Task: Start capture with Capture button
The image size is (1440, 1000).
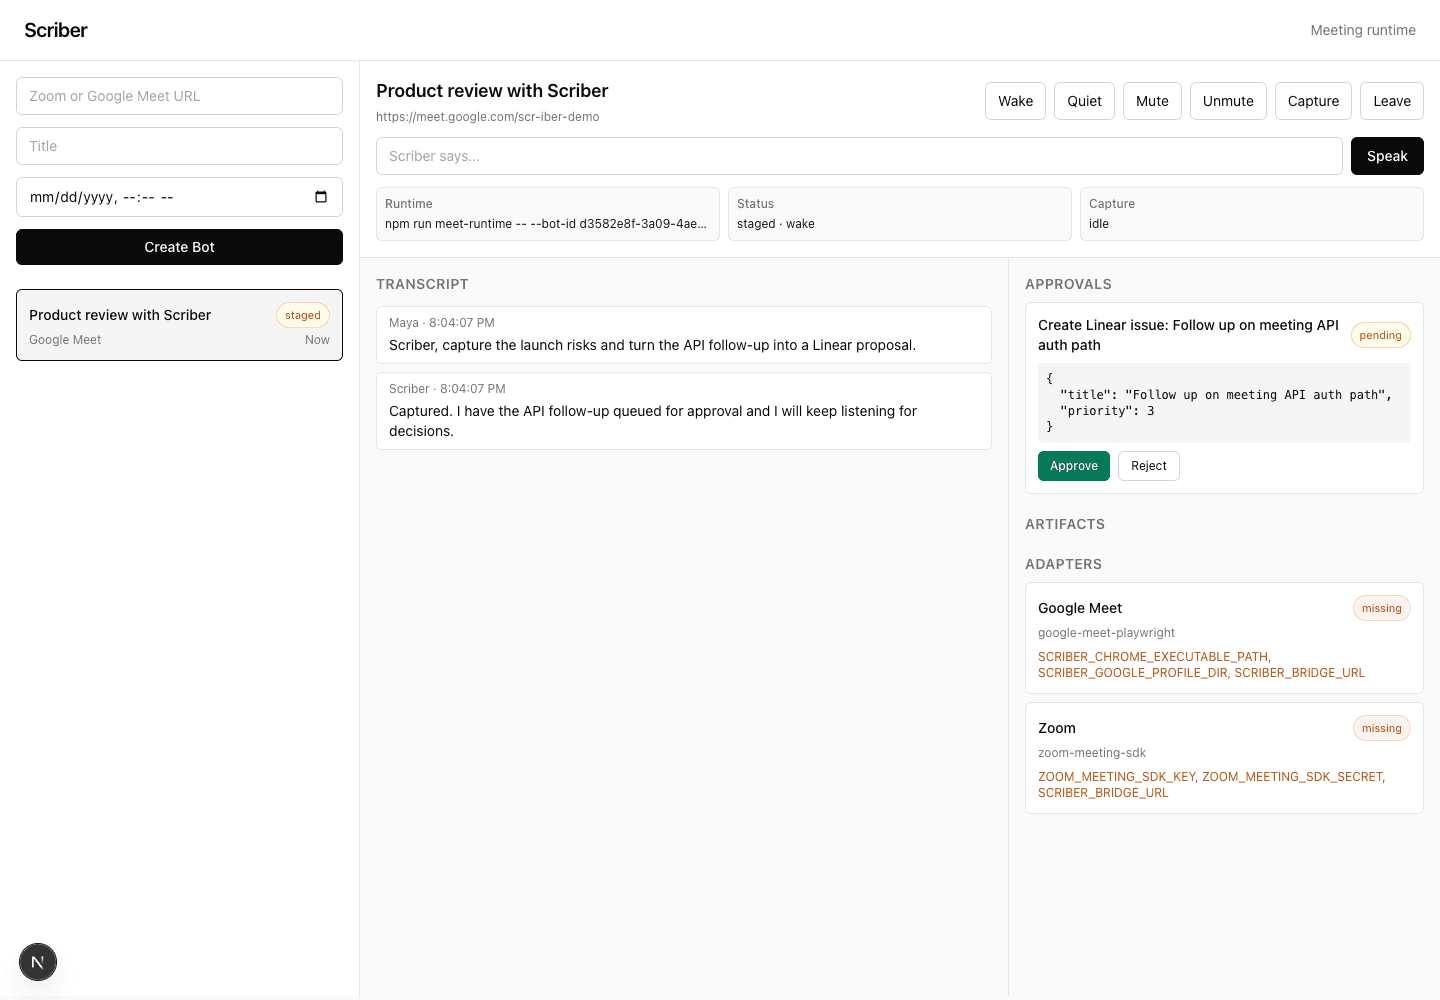Action: 1313,101
